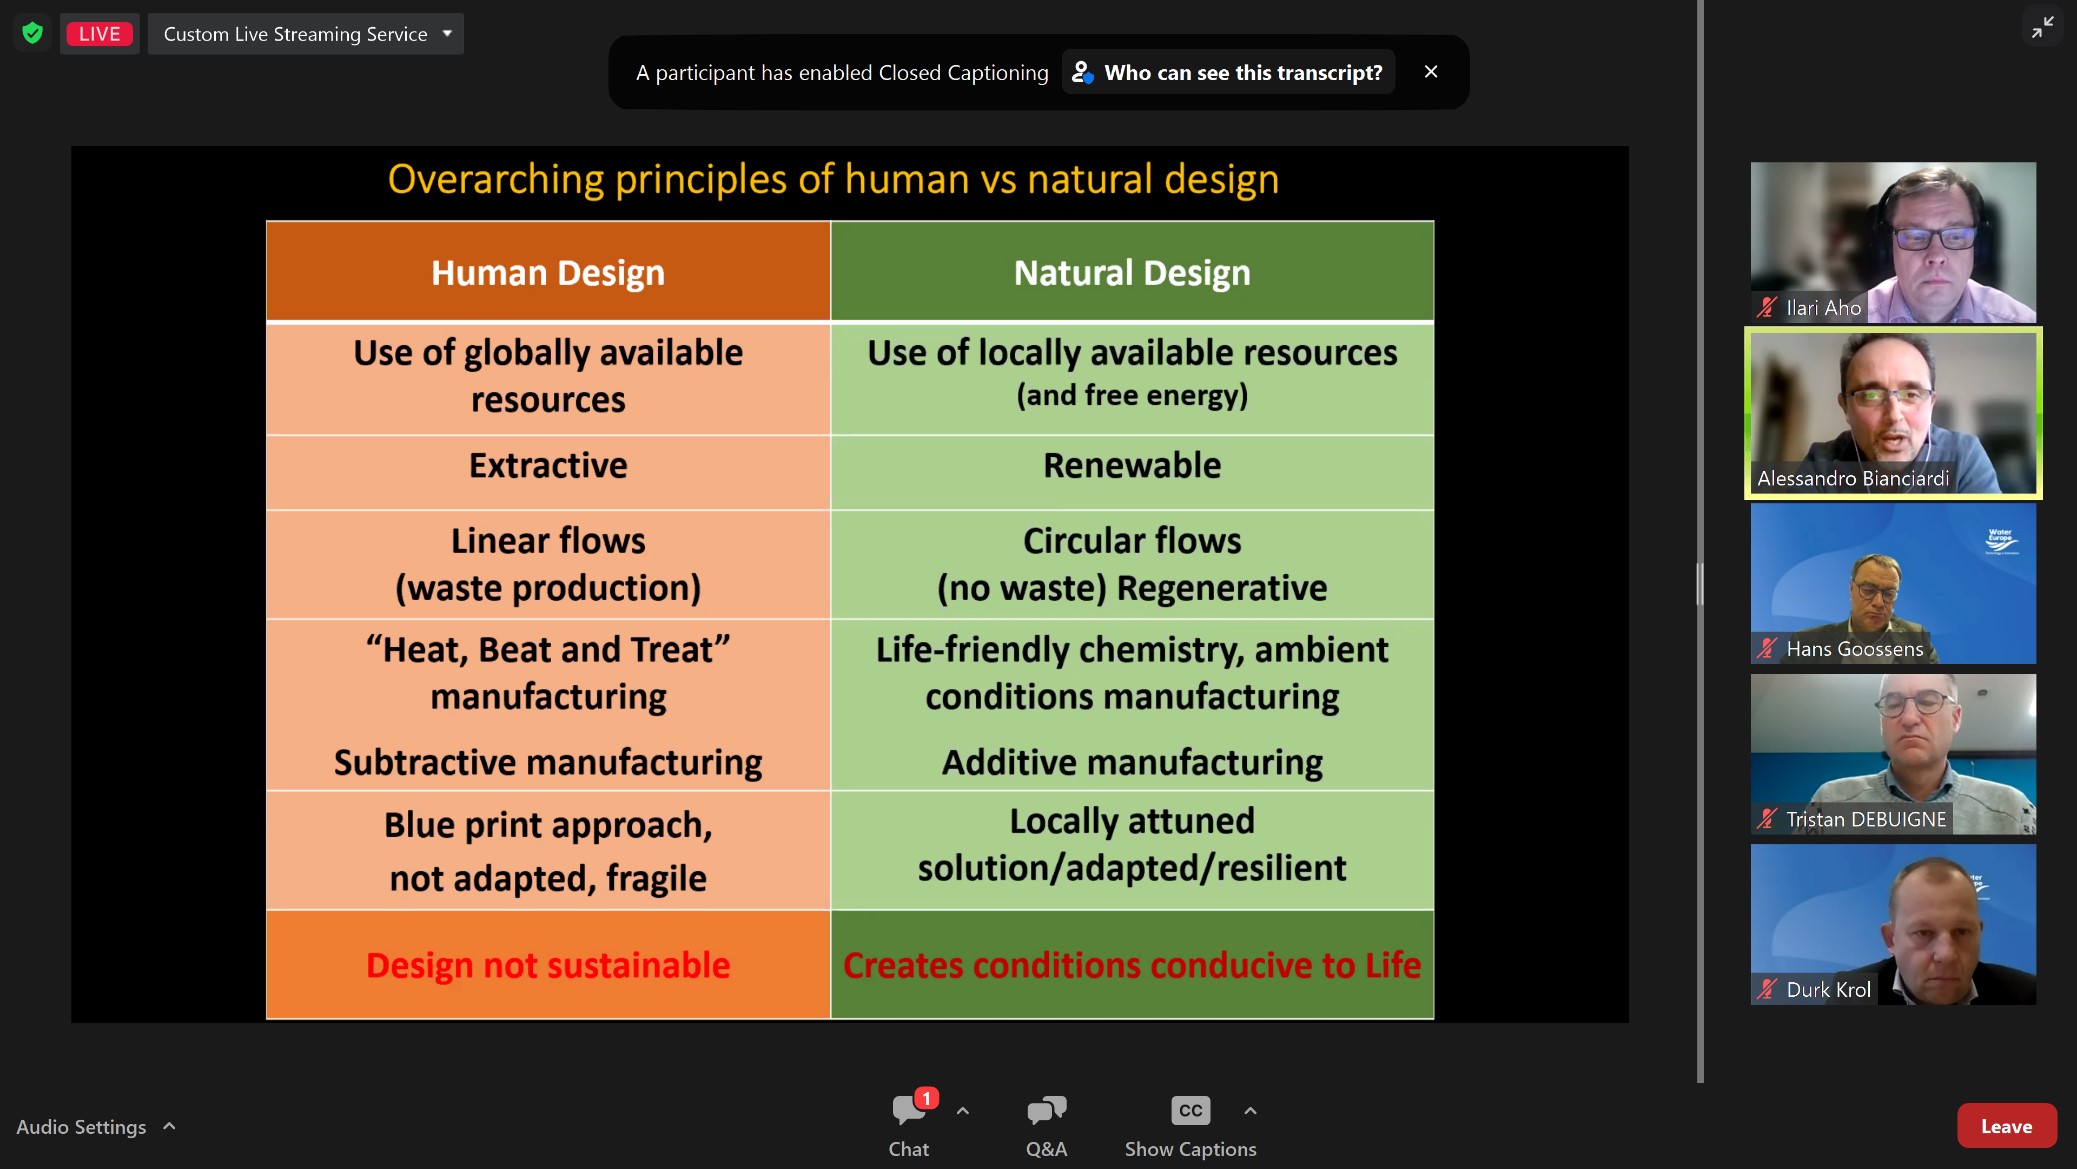Click the CC Show Captions icon
2077x1169 pixels.
coord(1190,1110)
